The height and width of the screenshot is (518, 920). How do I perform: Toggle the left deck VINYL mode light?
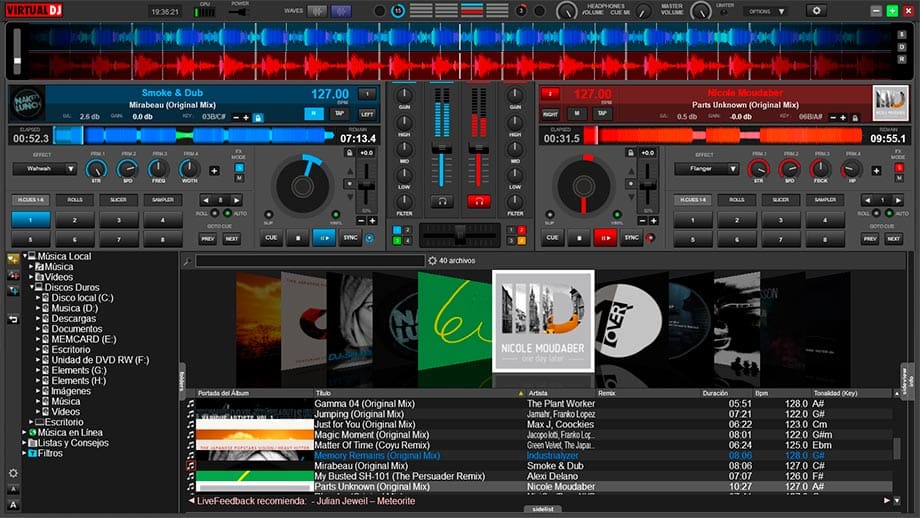pyautogui.click(x=336, y=215)
